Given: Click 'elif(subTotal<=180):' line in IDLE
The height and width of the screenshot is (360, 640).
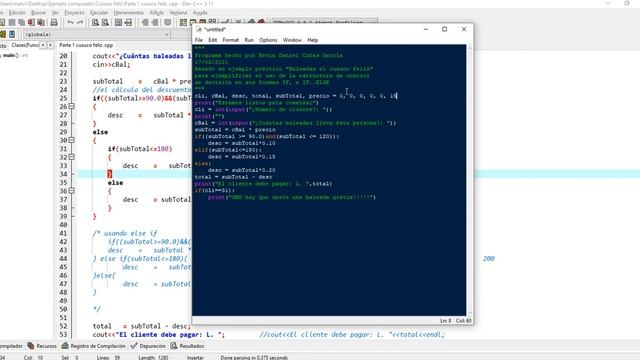Looking at the screenshot, I should (x=228, y=150).
